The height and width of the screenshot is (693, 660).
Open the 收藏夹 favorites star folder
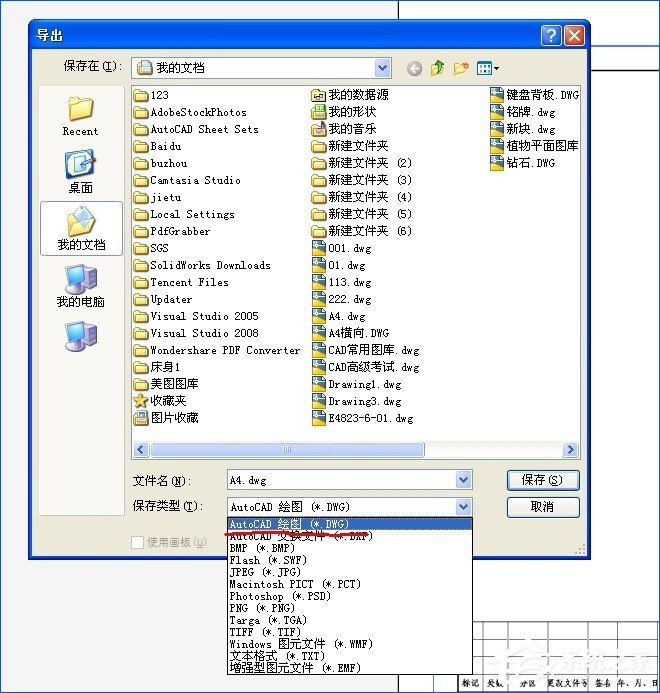pos(160,400)
